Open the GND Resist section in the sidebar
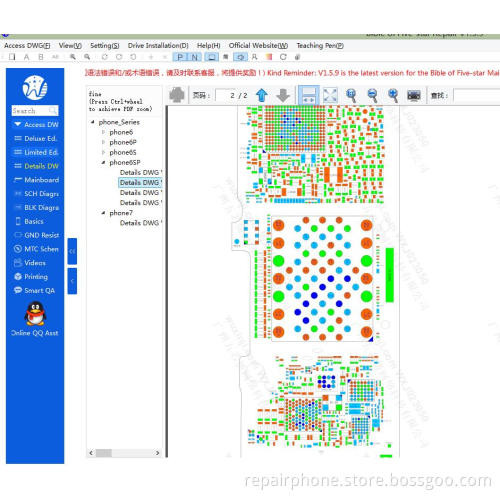 click(37, 235)
